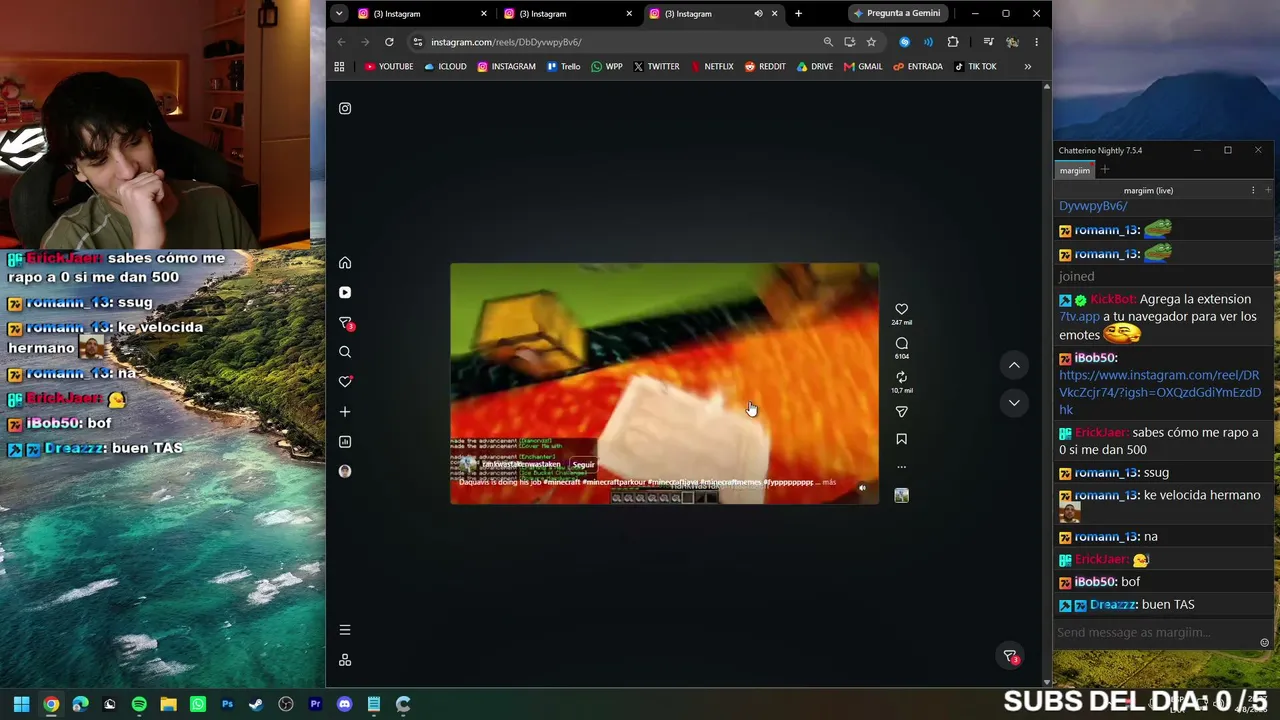Like the reel with the heart icon
The width and height of the screenshot is (1280, 720).
click(x=901, y=309)
